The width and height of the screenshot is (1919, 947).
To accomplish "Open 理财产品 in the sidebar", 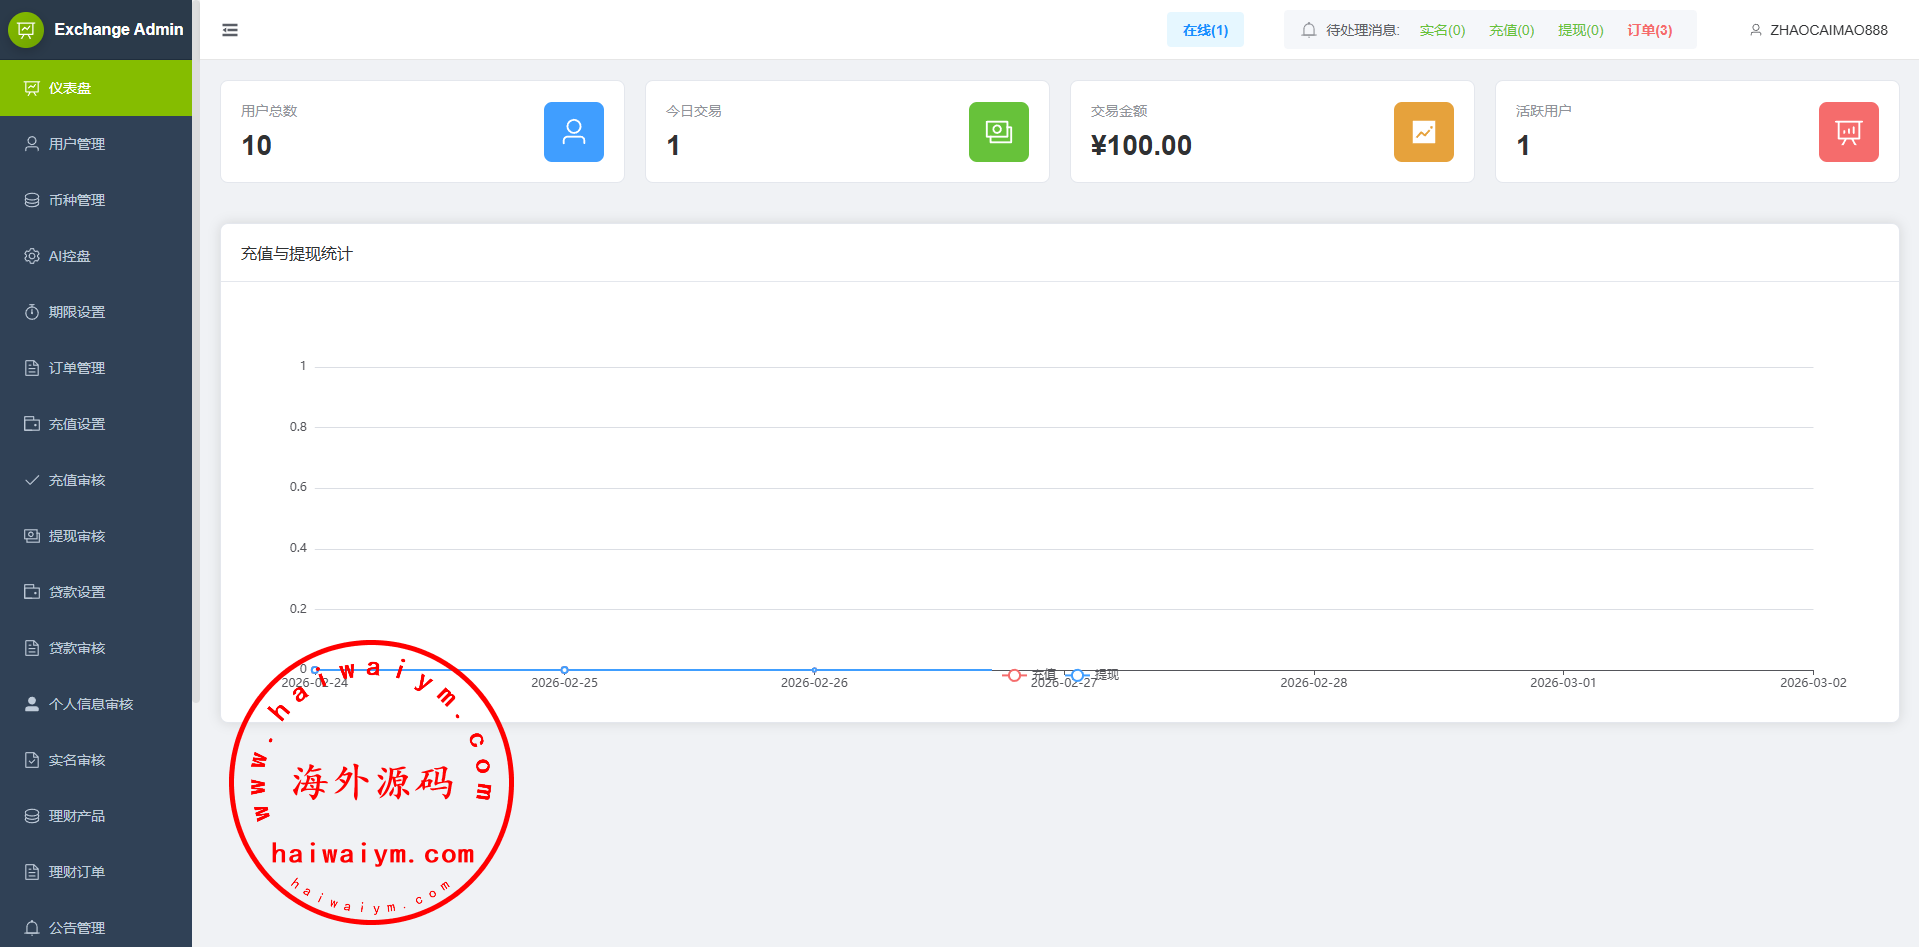I will (x=77, y=816).
